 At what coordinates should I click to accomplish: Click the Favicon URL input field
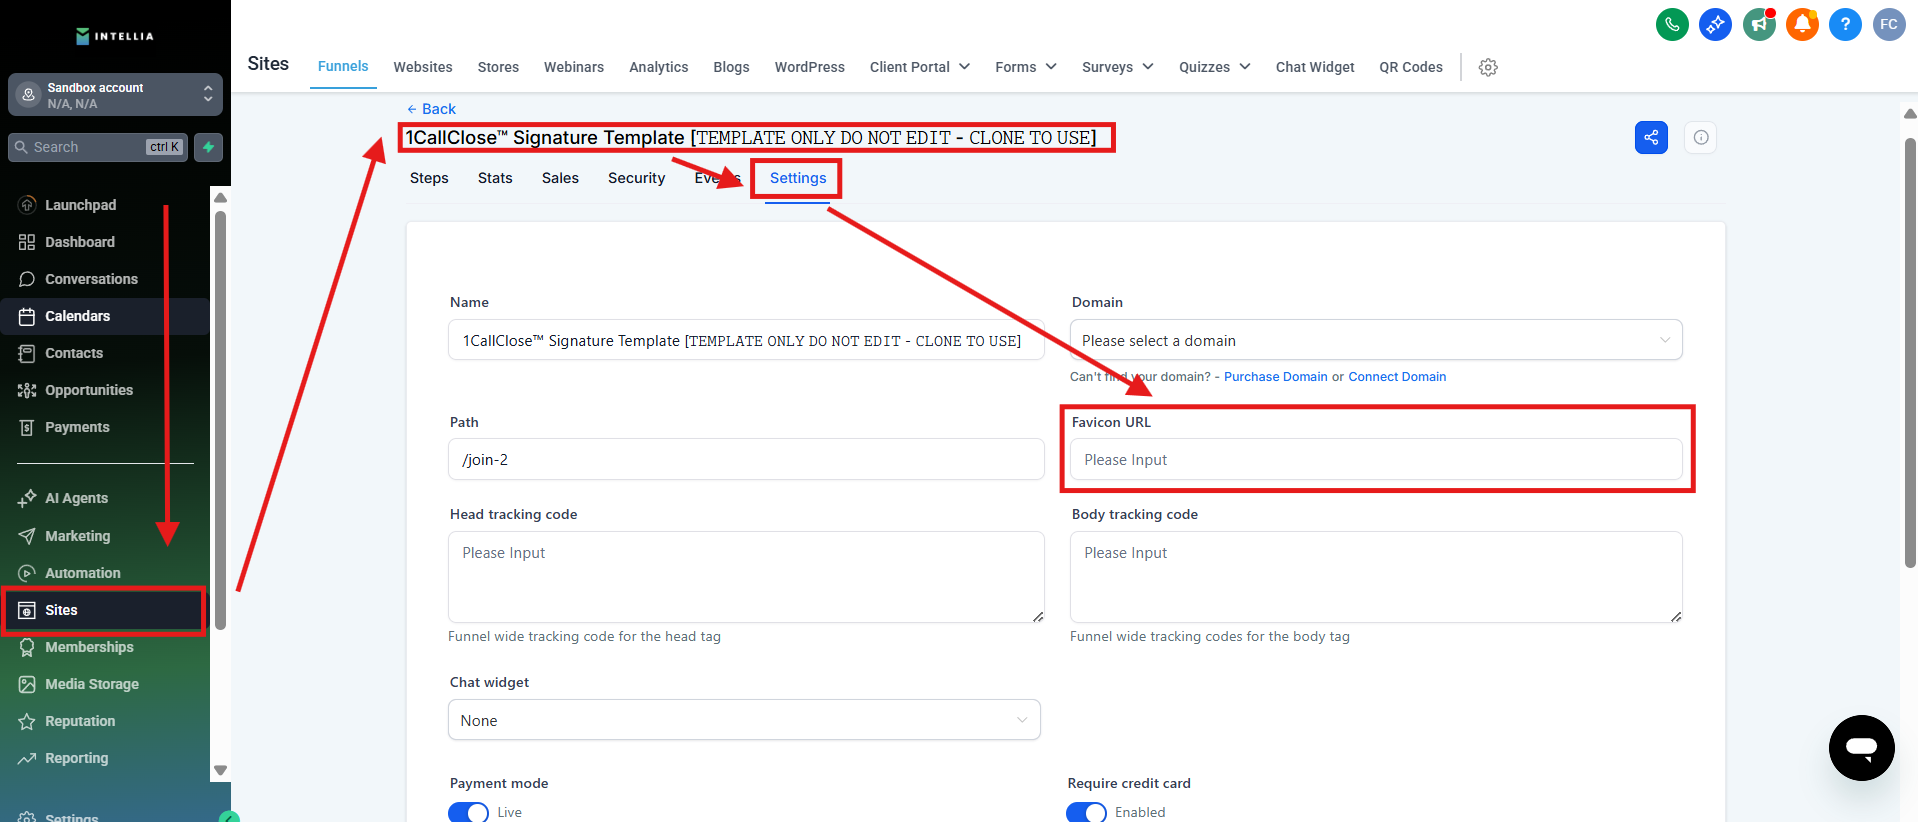tap(1375, 460)
